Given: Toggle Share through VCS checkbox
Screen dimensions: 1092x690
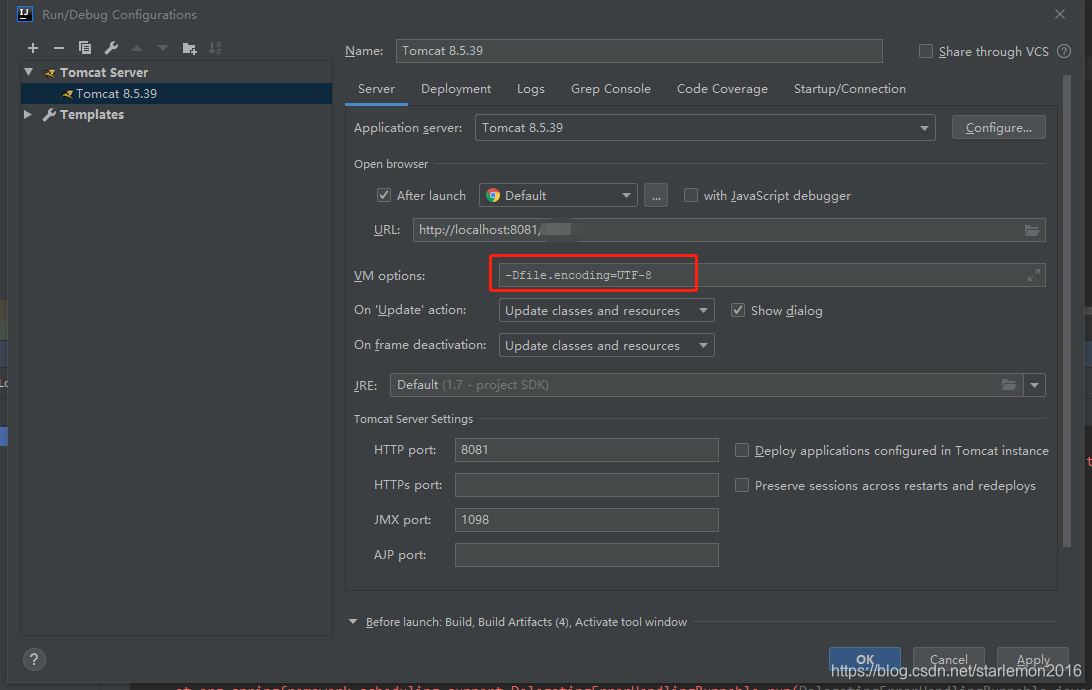Looking at the screenshot, I should point(926,51).
